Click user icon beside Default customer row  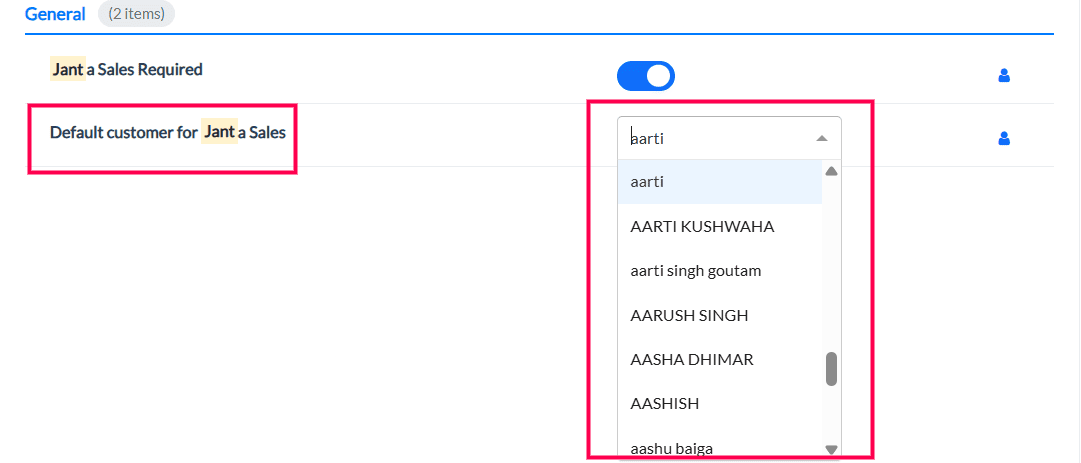click(1004, 139)
